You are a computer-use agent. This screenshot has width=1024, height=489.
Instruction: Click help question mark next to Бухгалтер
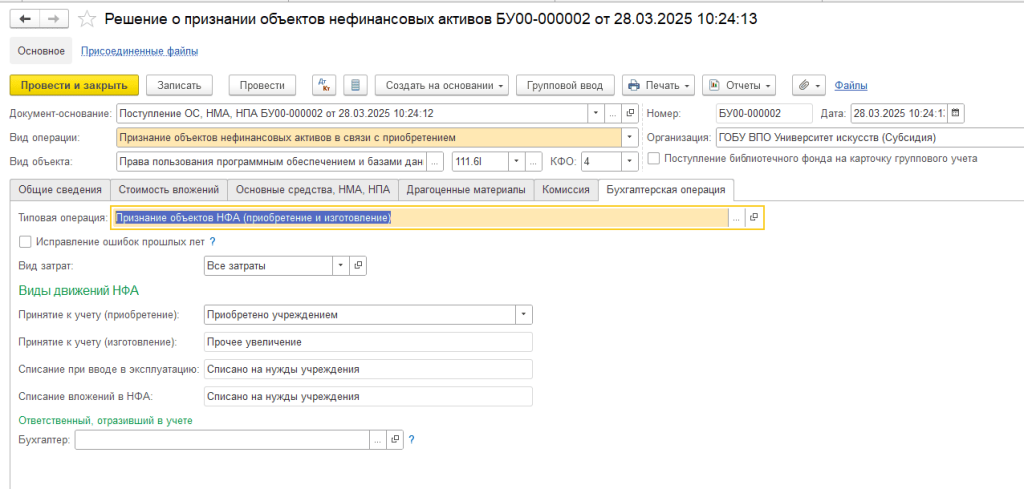411,439
